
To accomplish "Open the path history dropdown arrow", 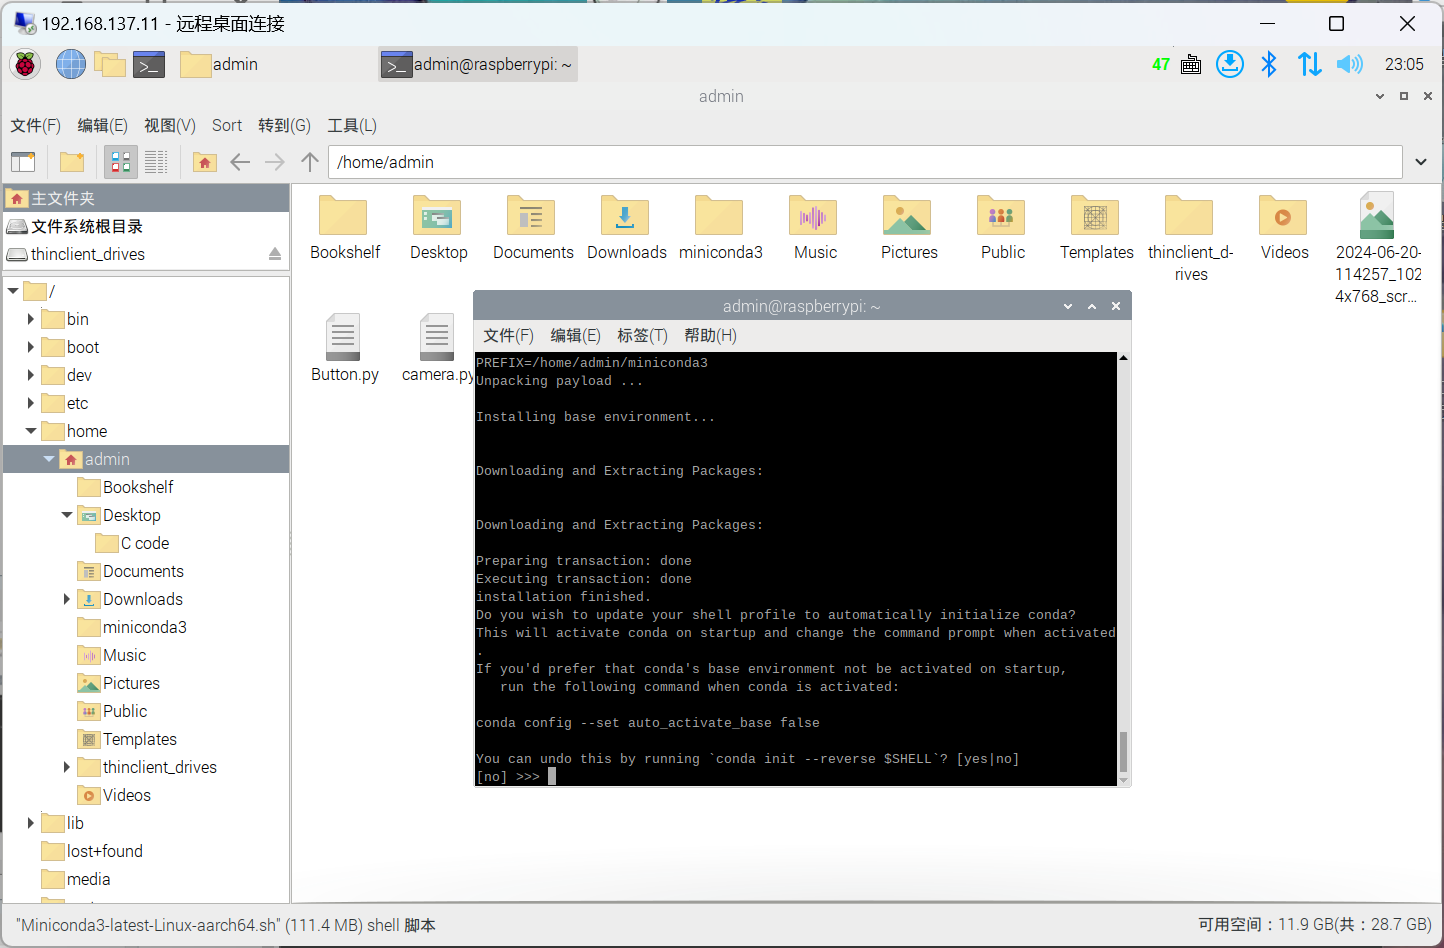I will 1421,162.
